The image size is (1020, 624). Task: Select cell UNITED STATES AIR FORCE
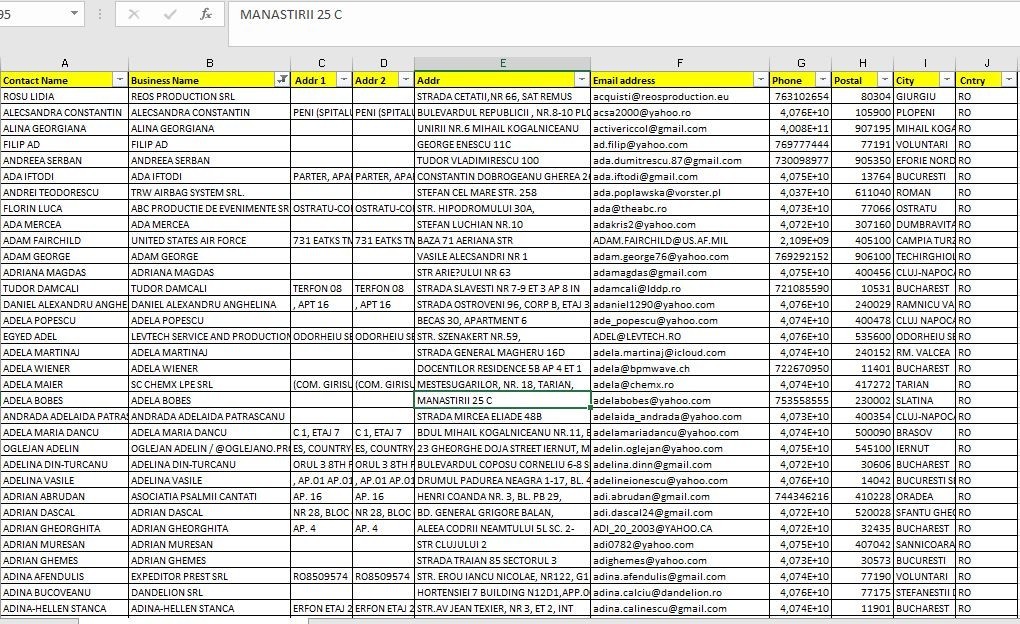pyautogui.click(x=209, y=240)
